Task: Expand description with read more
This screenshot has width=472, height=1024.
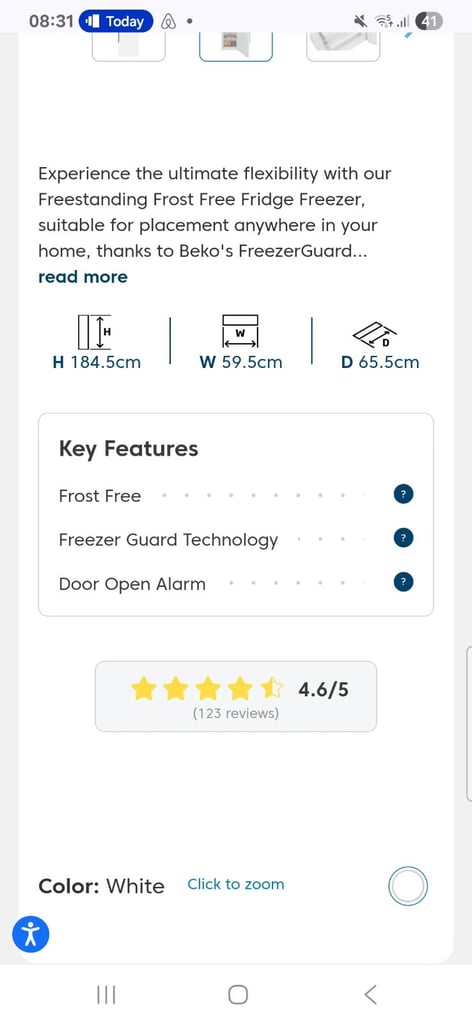Action: pyautogui.click(x=83, y=277)
